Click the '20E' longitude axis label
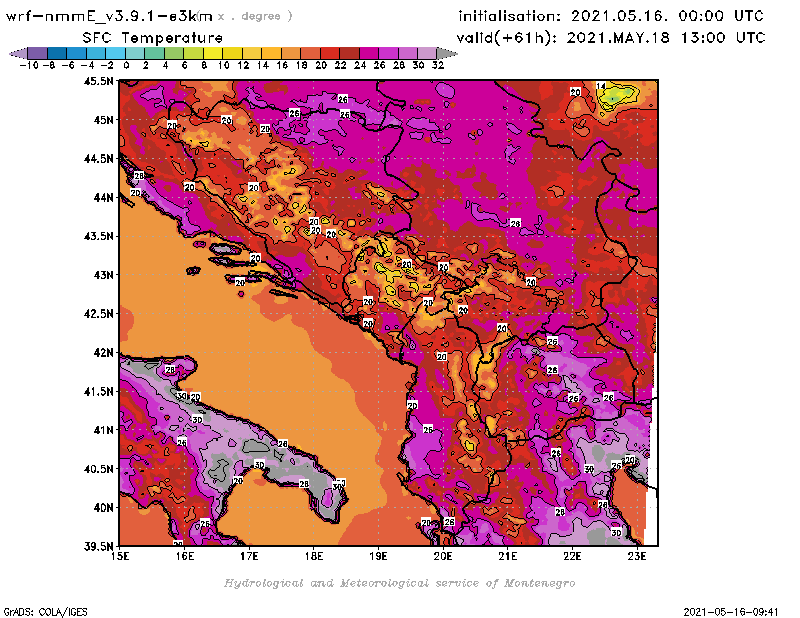 click(443, 556)
